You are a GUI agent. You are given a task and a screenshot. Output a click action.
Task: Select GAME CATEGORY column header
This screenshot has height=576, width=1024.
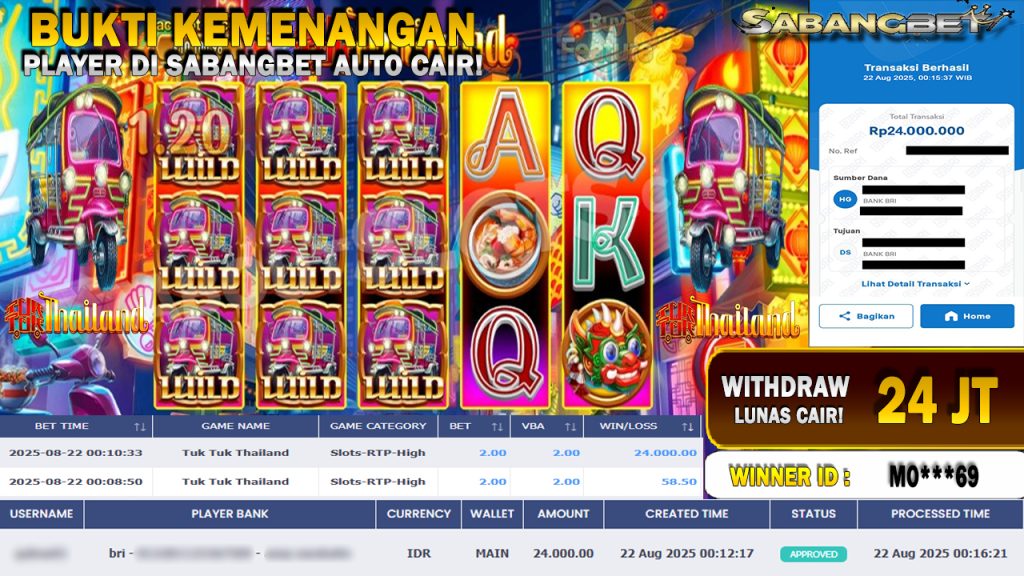pyautogui.click(x=377, y=426)
